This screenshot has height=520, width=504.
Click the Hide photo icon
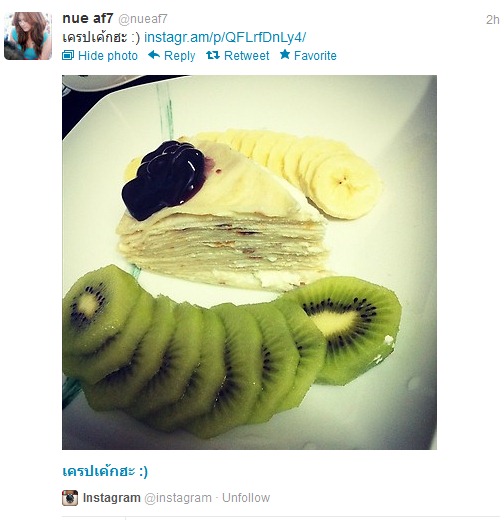68,55
